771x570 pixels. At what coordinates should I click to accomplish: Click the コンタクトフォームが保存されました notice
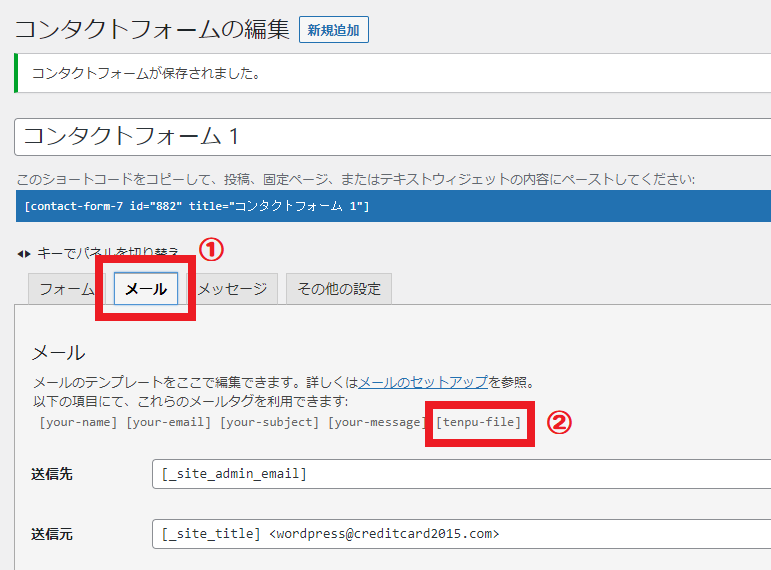(147, 73)
